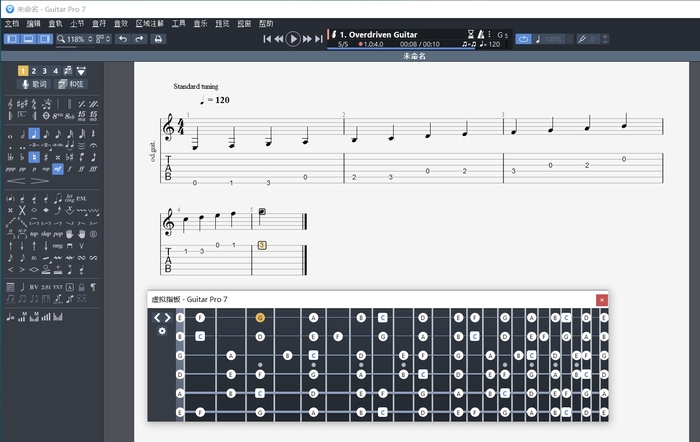Toggle the loop playback button
Image resolution: width=700 pixels, height=442 pixels.
pos(525,39)
